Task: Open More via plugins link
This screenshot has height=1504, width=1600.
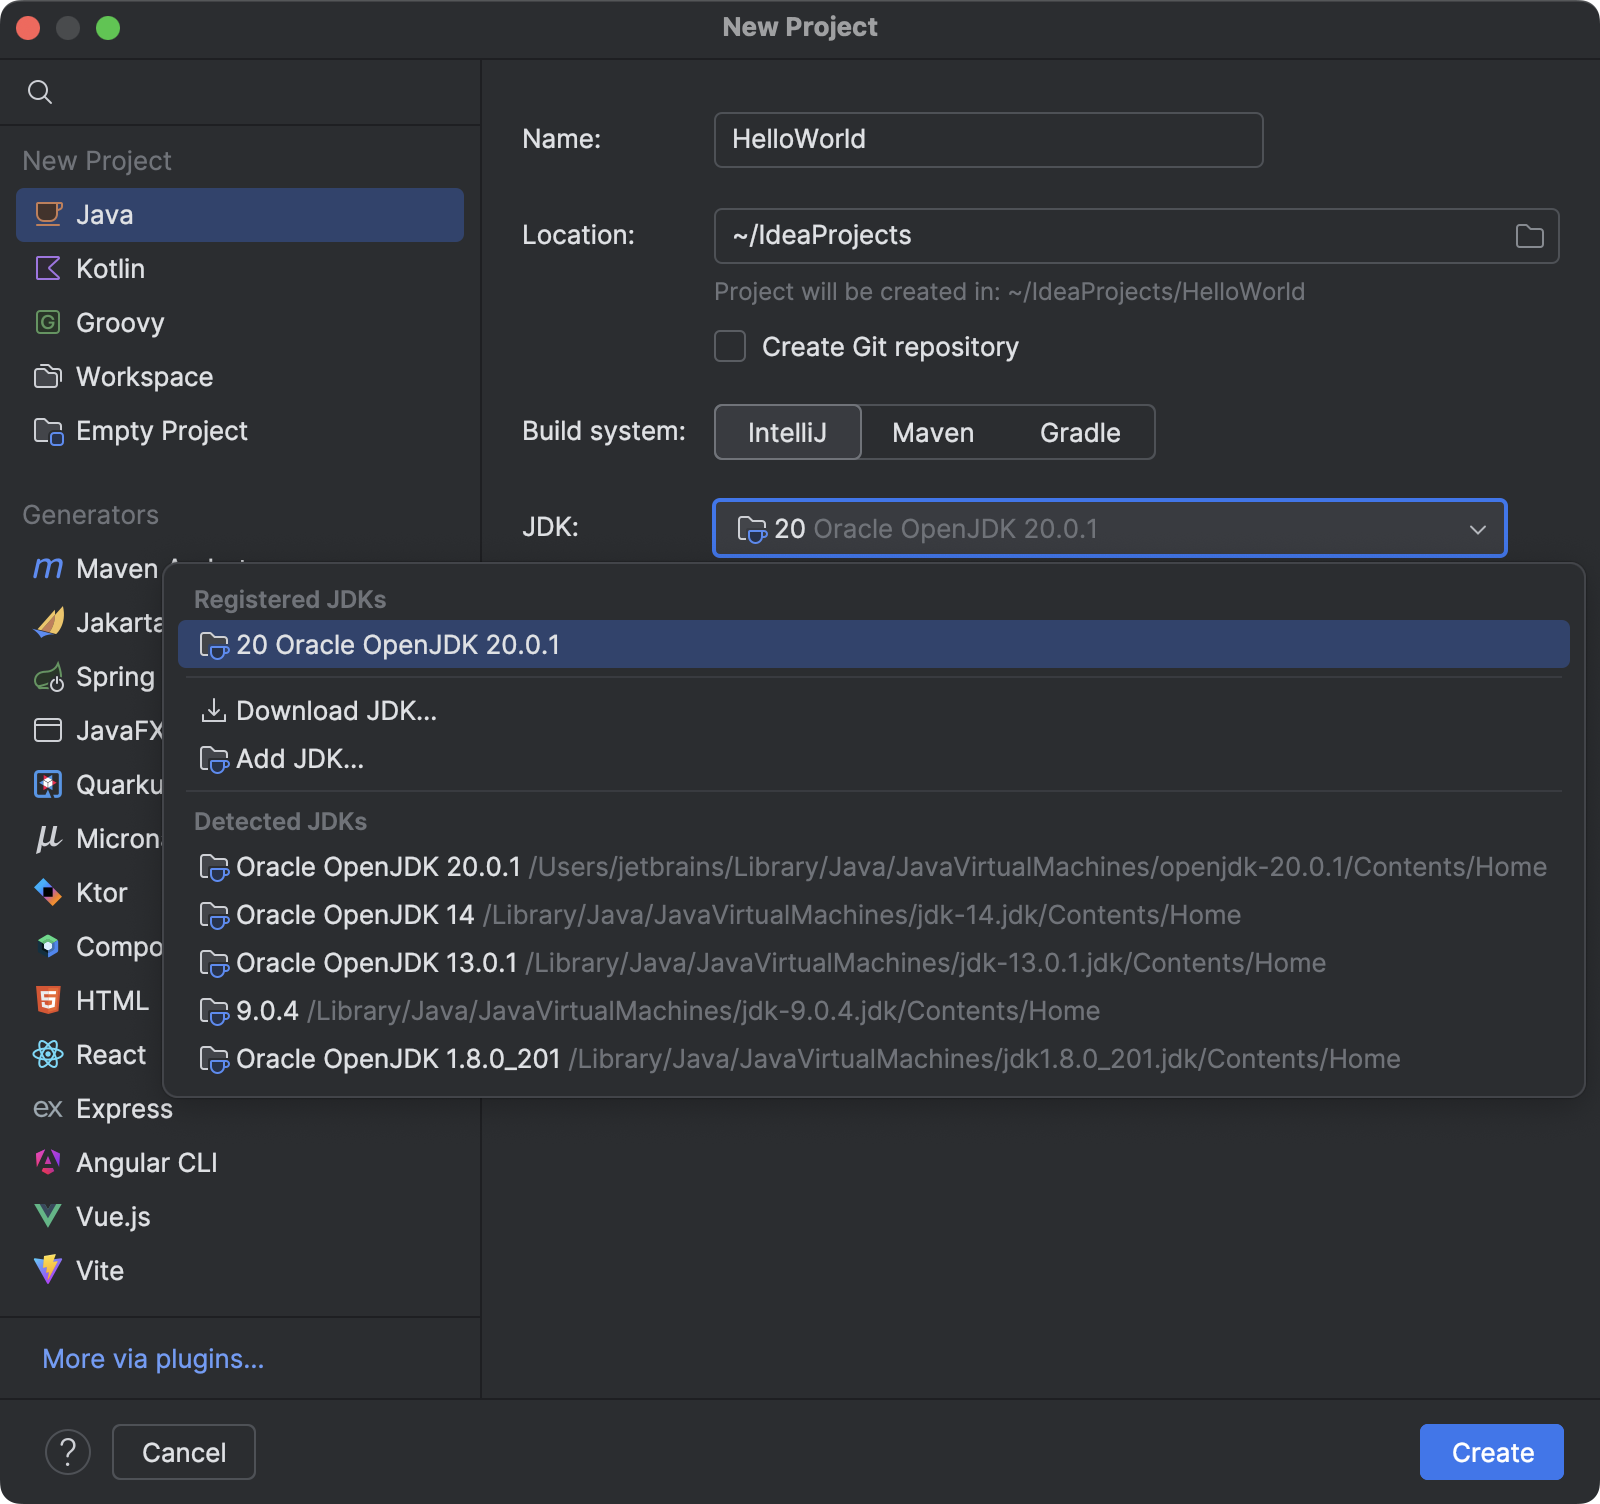Action: [x=152, y=1358]
